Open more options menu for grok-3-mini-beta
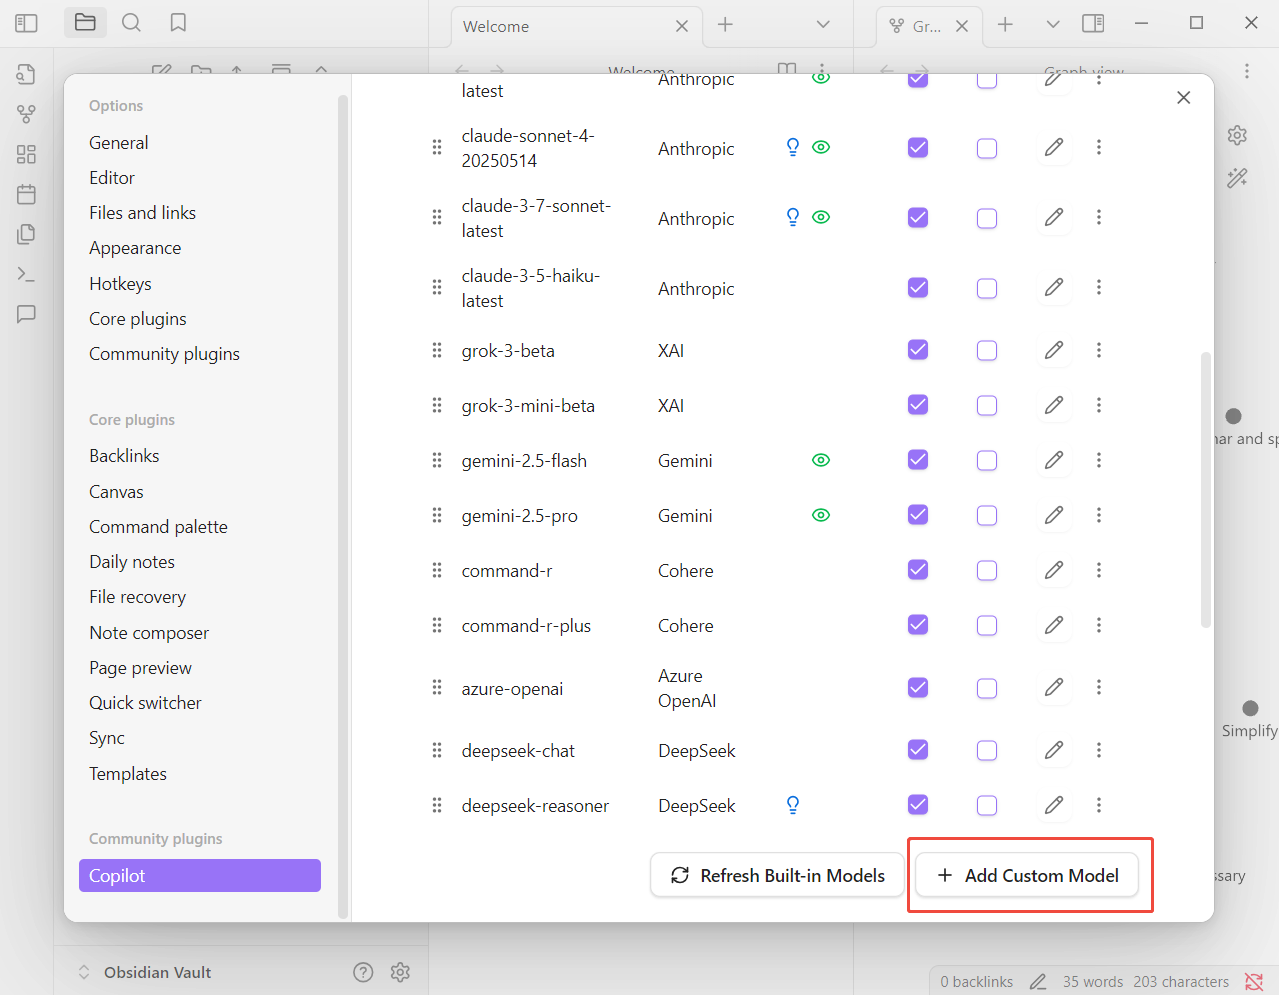 1099,405
